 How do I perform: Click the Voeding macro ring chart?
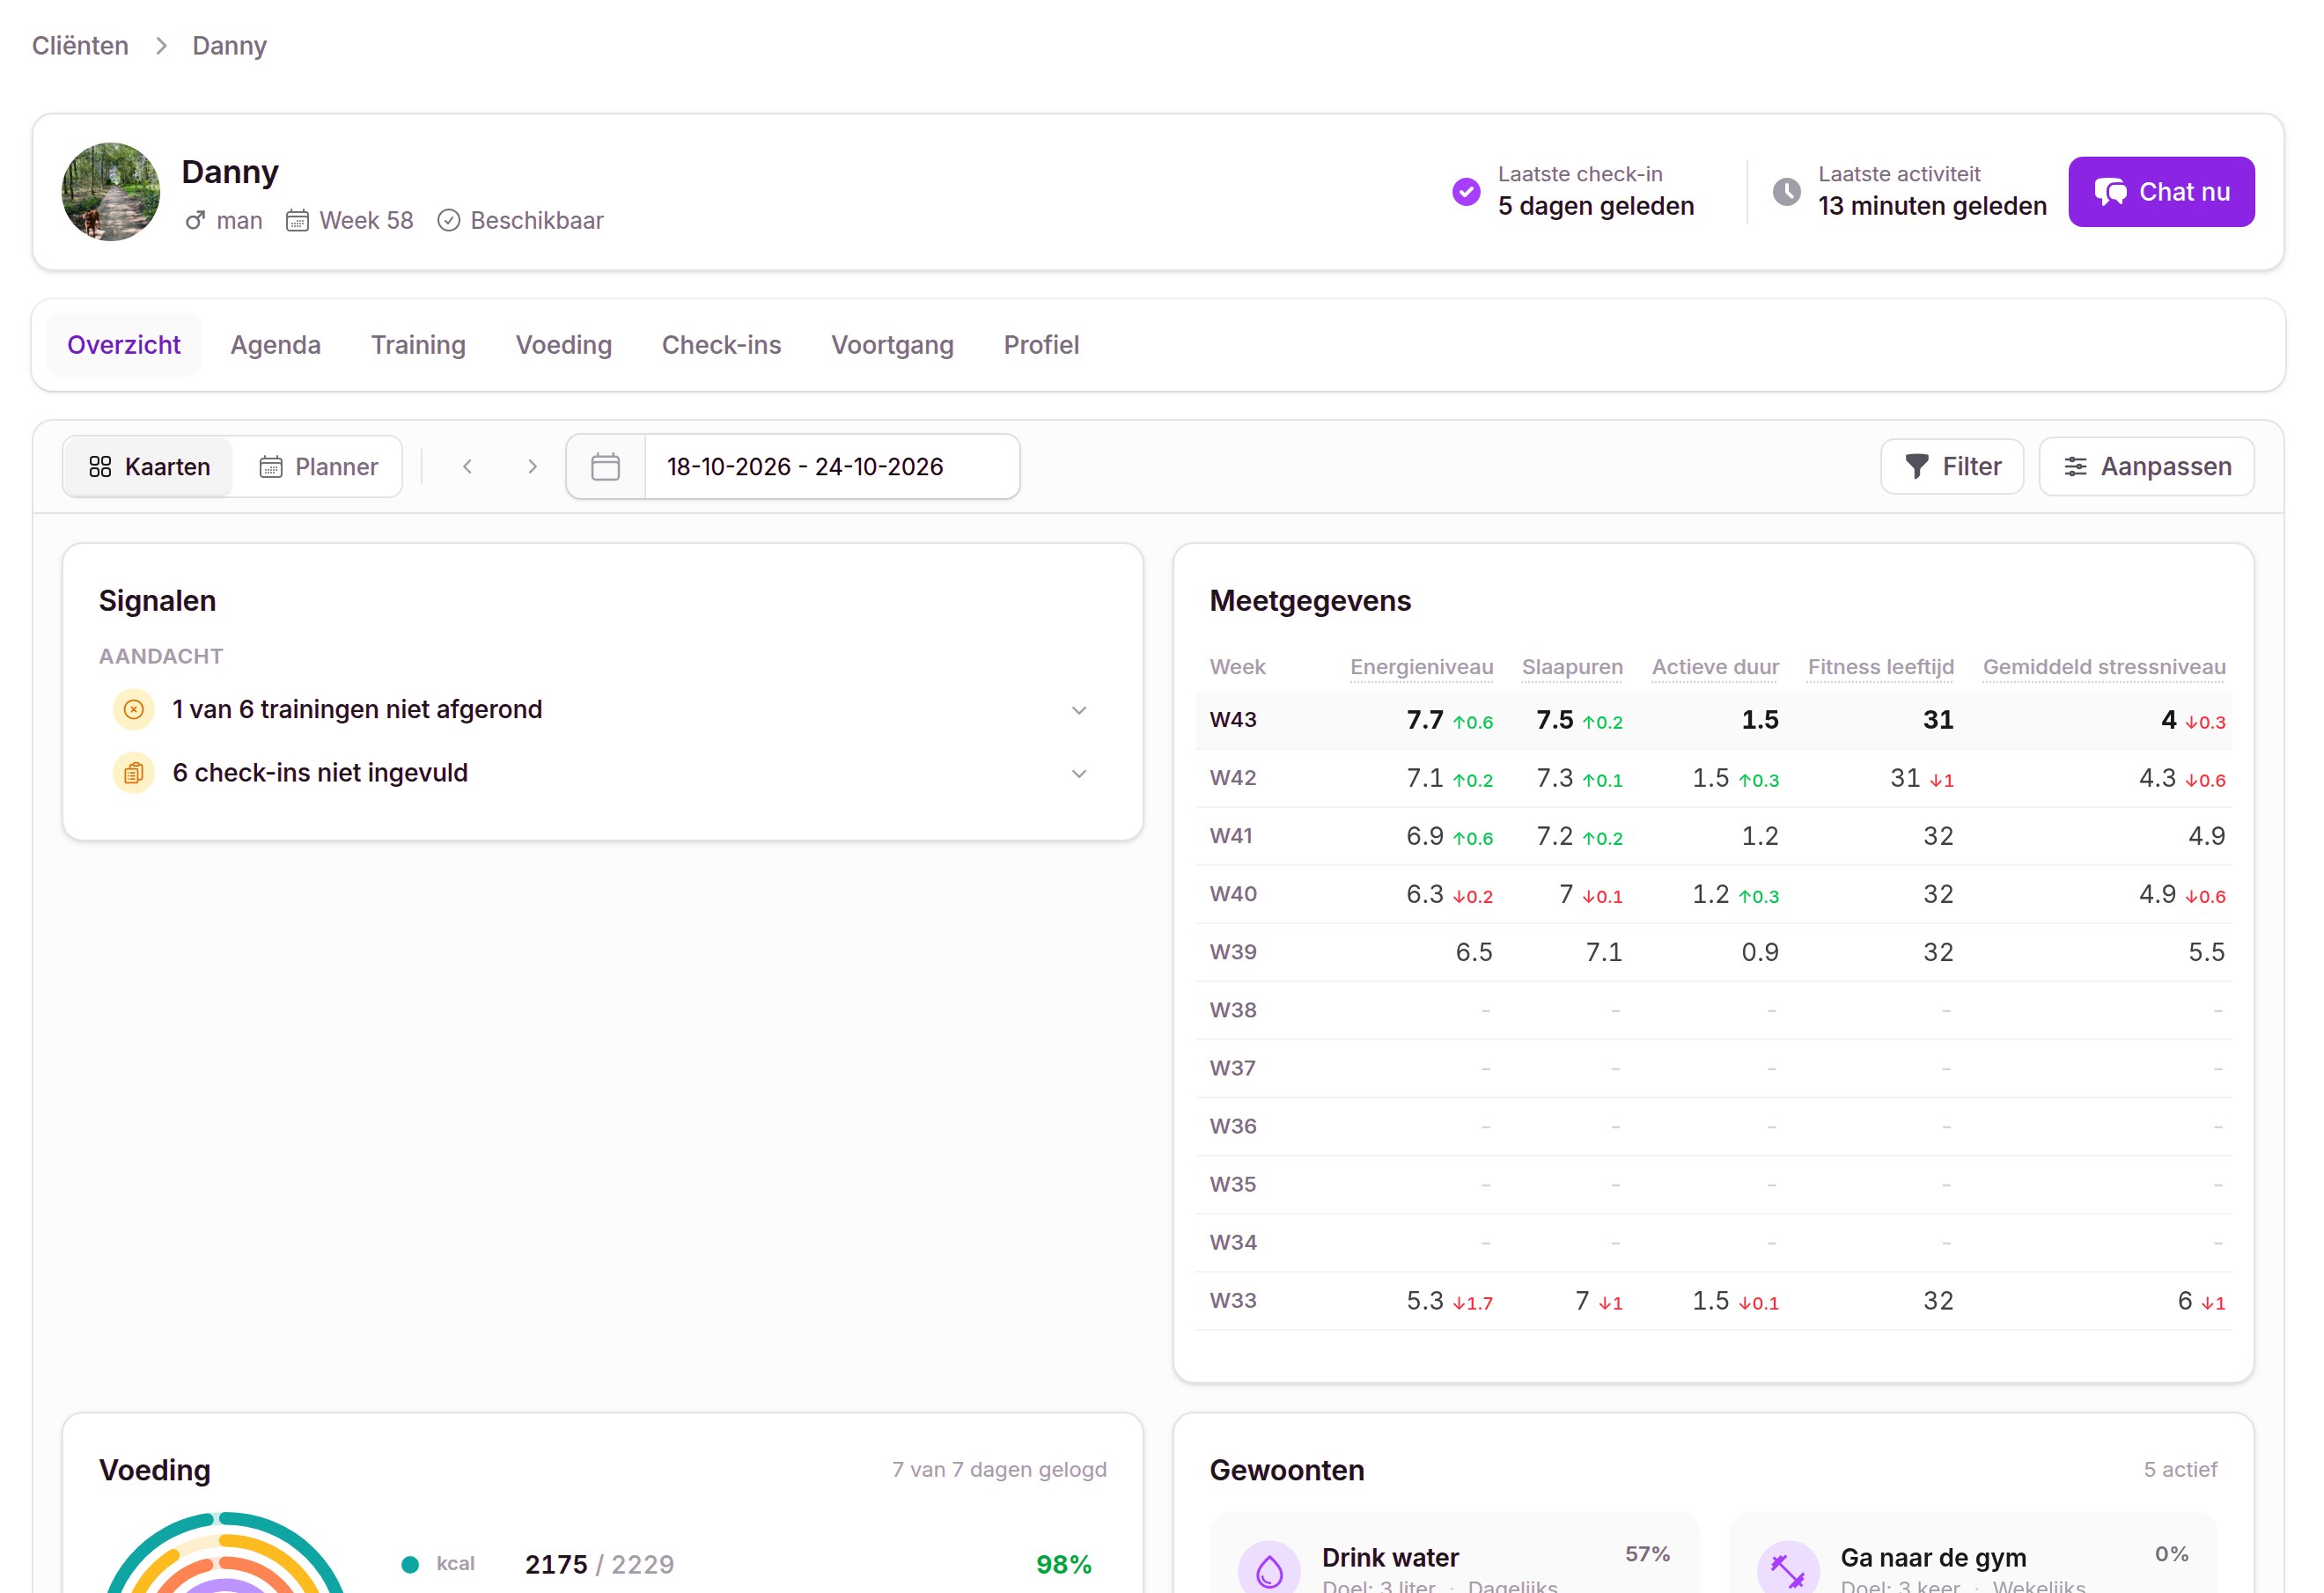tap(225, 1552)
